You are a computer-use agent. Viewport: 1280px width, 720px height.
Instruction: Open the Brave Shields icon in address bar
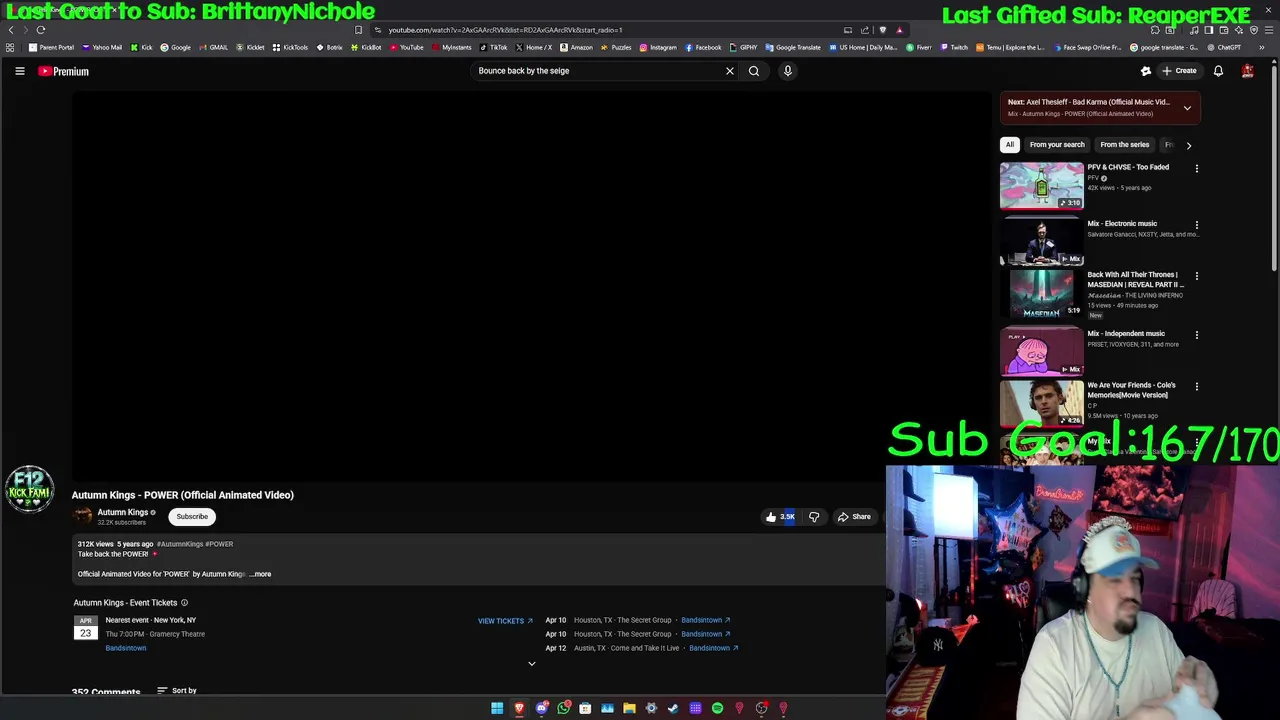point(882,30)
